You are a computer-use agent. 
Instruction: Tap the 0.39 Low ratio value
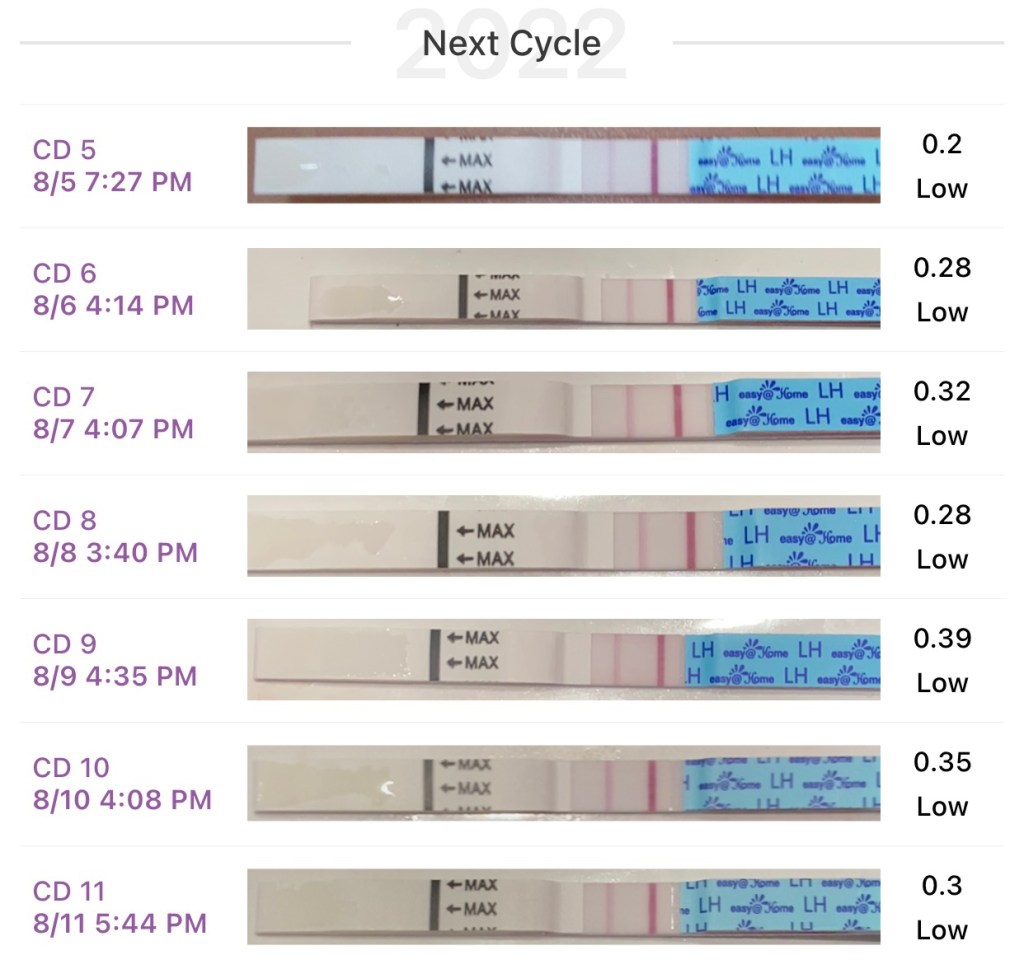(x=942, y=660)
